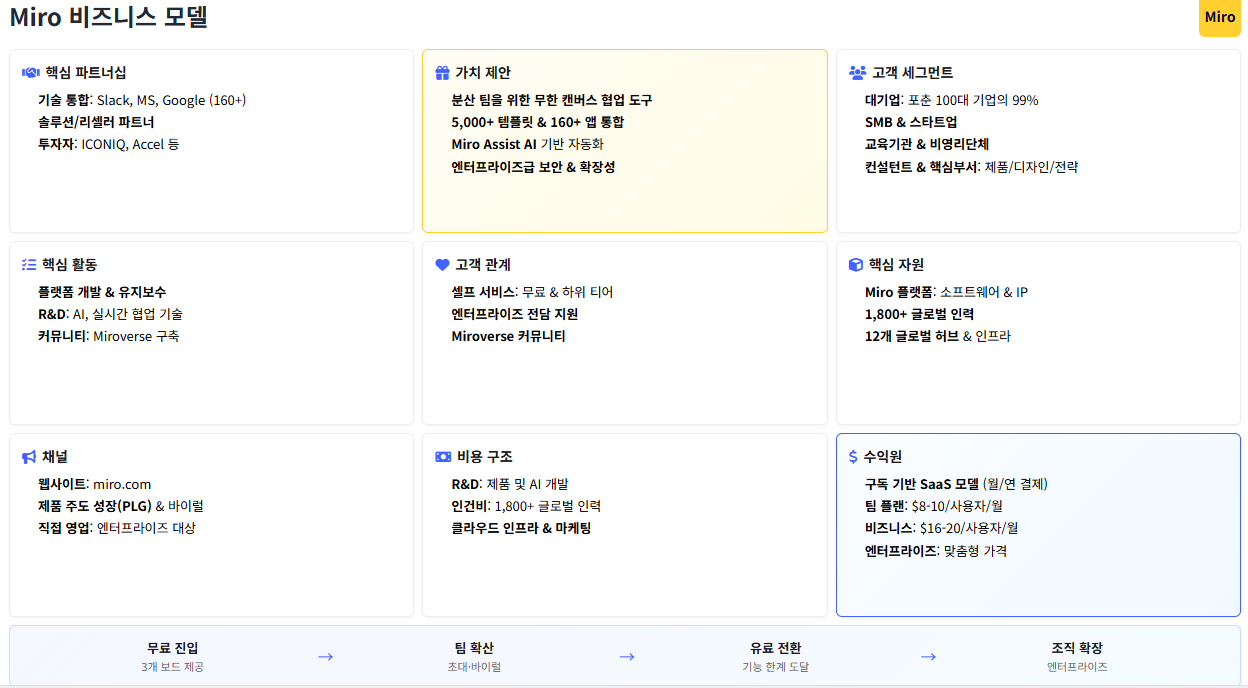The width and height of the screenshot is (1248, 688).
Task: Click the 기능 한계 도달 caption
Action: point(776,667)
